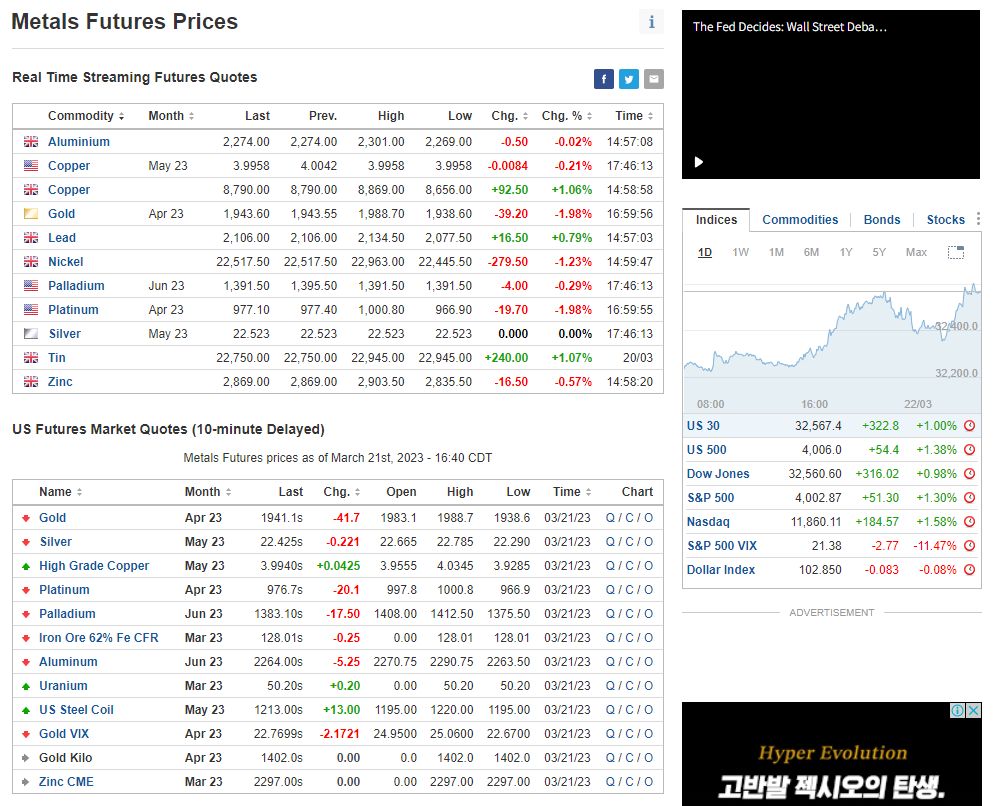The height and width of the screenshot is (806, 998).
Task: Click the flag icon next to Silver
Action: pyautogui.click(x=31, y=334)
